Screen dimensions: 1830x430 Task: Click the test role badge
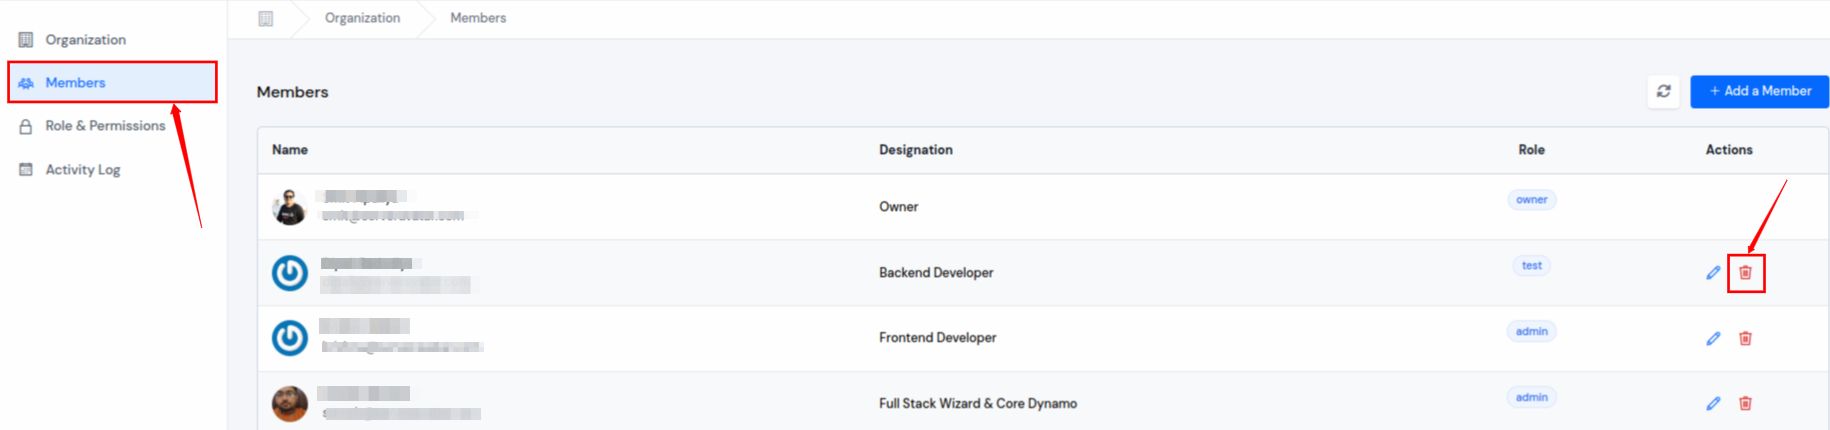(1531, 266)
